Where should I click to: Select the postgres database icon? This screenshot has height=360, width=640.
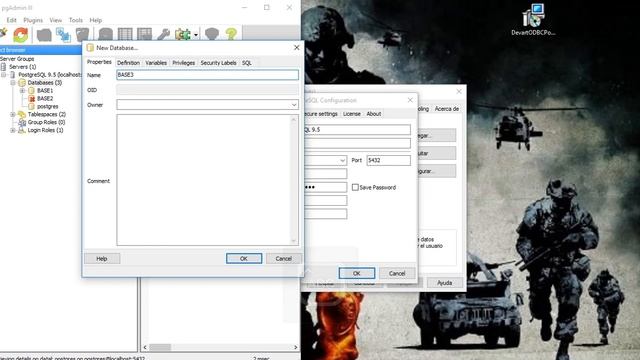point(31,106)
